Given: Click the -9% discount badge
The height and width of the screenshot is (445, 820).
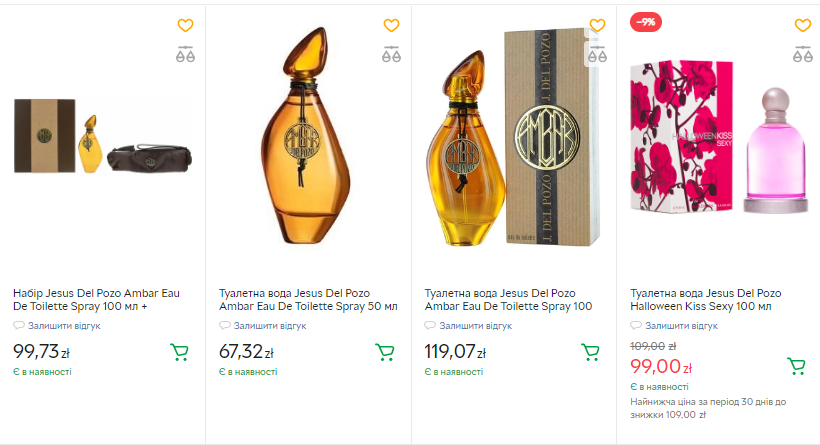Looking at the screenshot, I should pos(645,21).
